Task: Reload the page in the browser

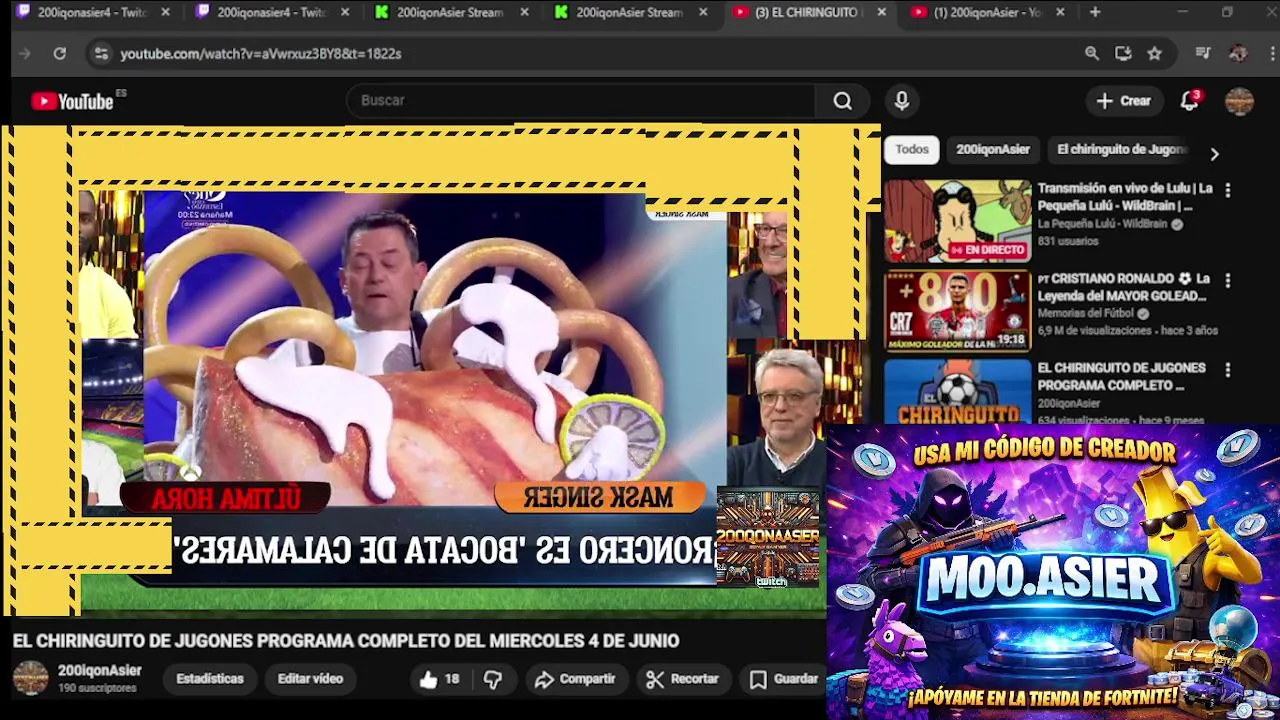Action: tap(60, 53)
